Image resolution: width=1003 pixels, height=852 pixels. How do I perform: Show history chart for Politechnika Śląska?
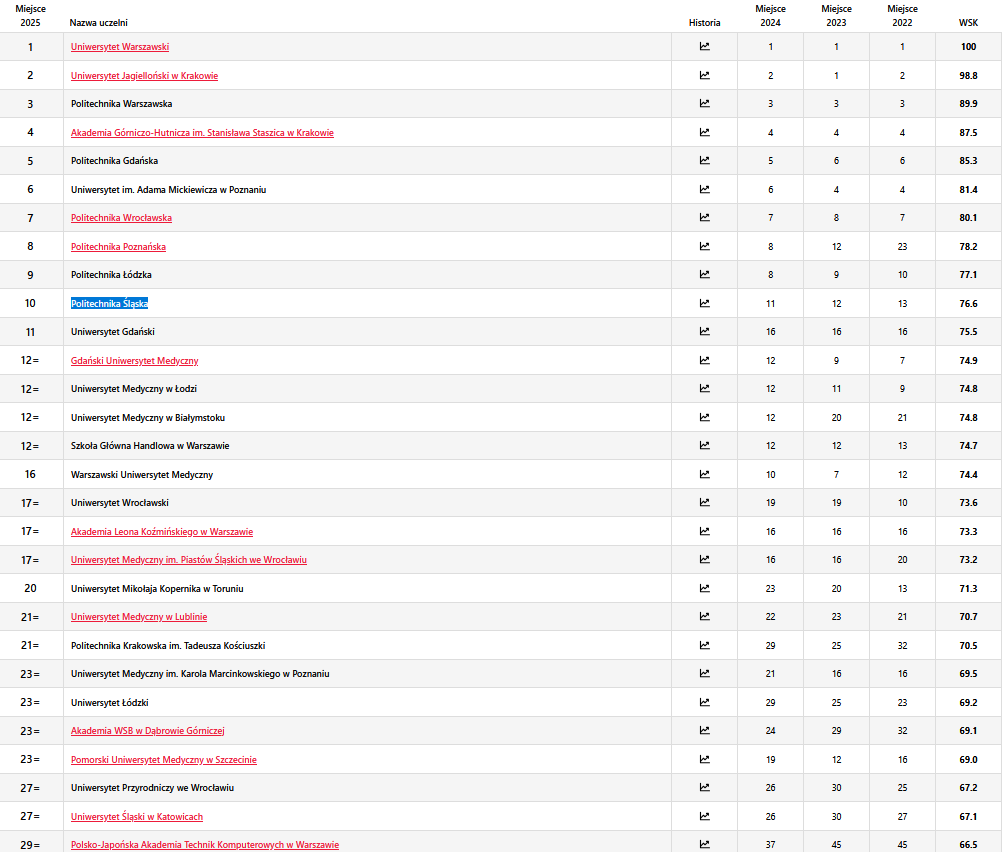(704, 303)
